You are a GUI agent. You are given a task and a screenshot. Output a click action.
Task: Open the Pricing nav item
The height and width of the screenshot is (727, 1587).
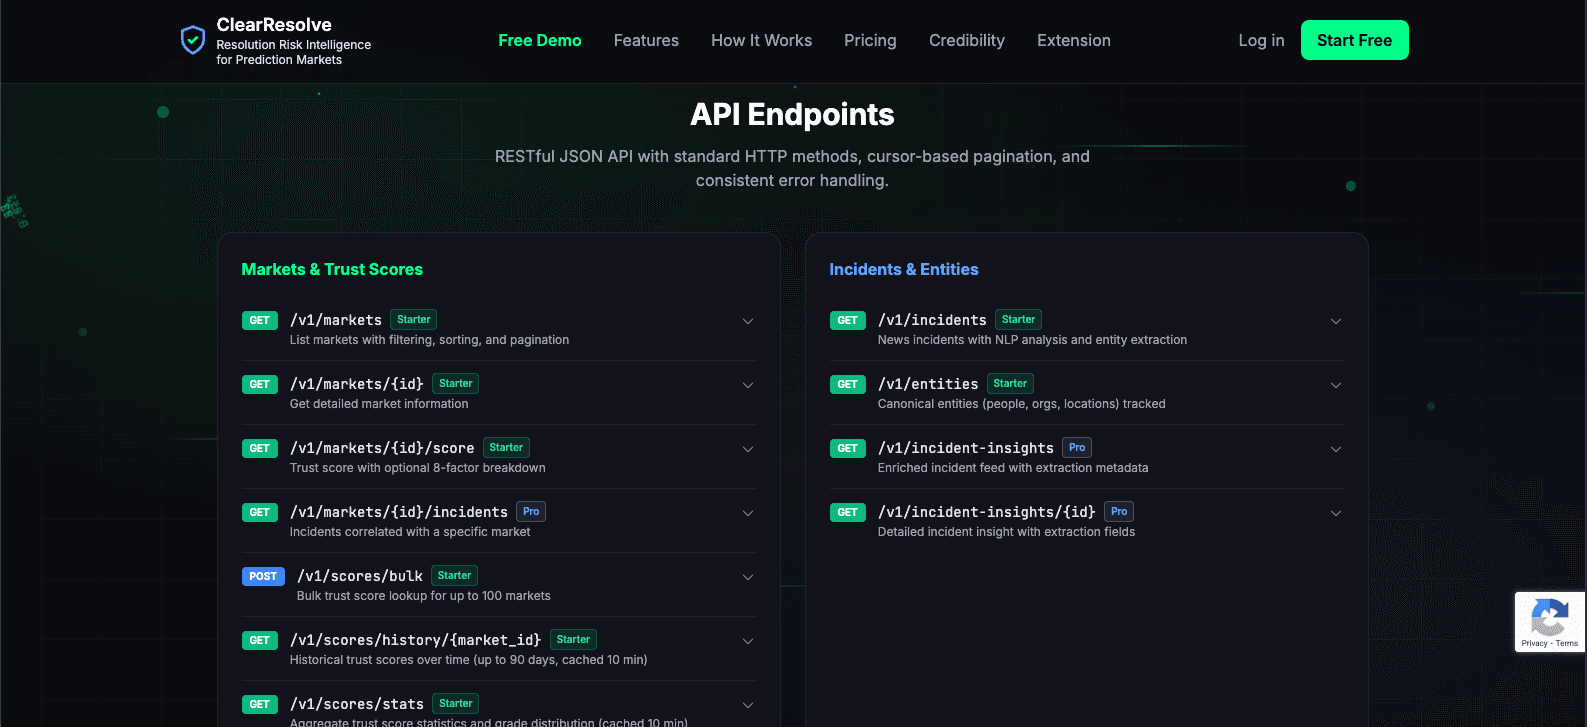pyautogui.click(x=870, y=40)
